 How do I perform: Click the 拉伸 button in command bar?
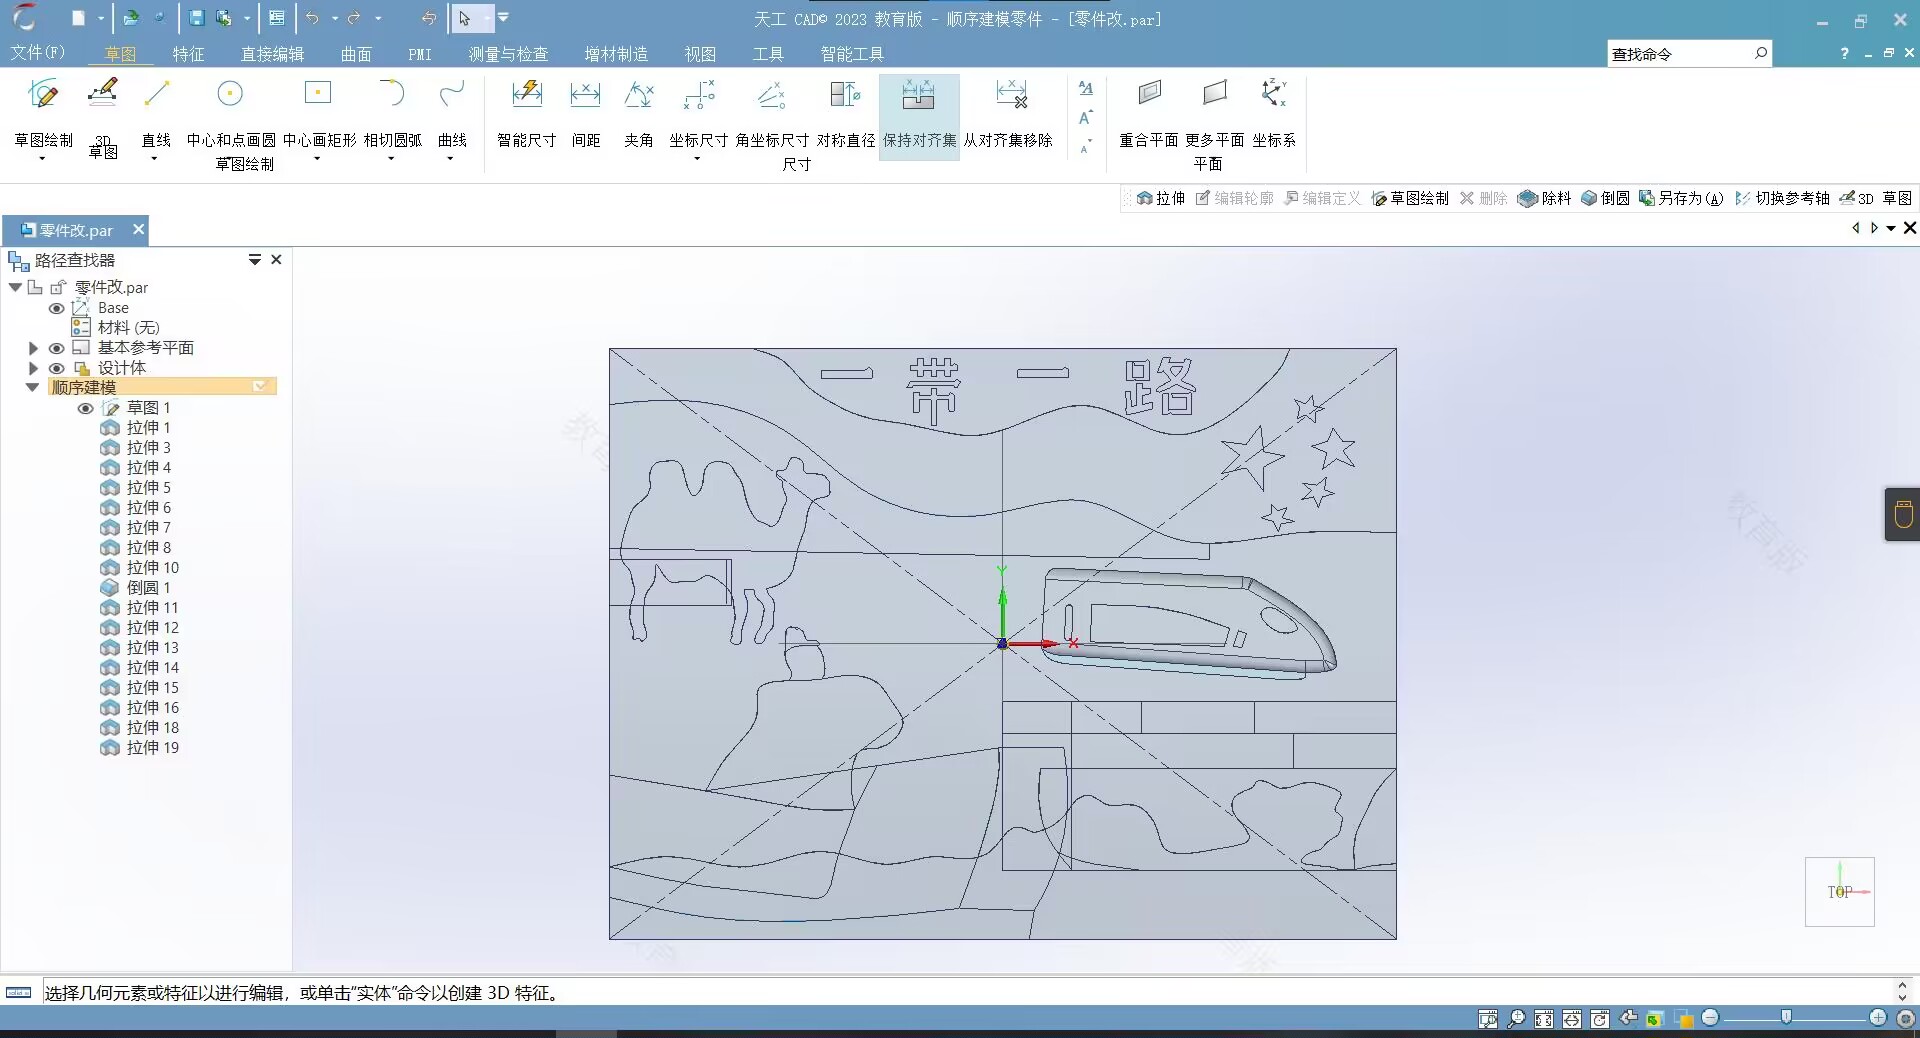click(1161, 198)
